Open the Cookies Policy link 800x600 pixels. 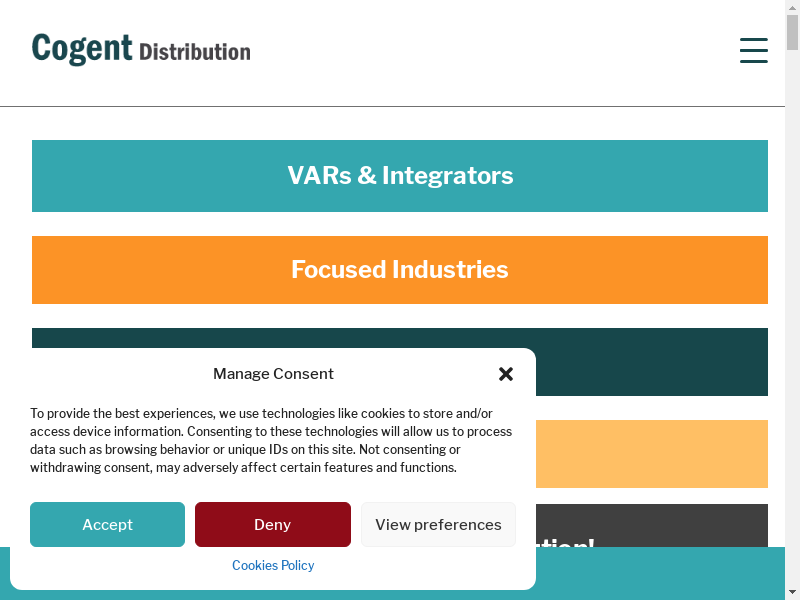[273, 565]
